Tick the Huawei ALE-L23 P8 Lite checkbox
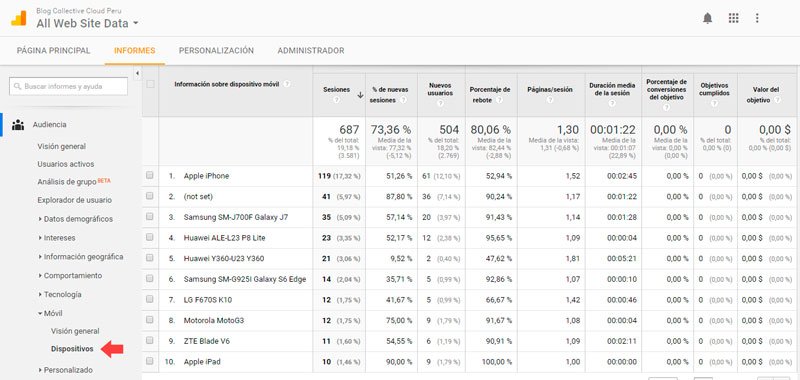The width and height of the screenshot is (800, 380). 149,237
